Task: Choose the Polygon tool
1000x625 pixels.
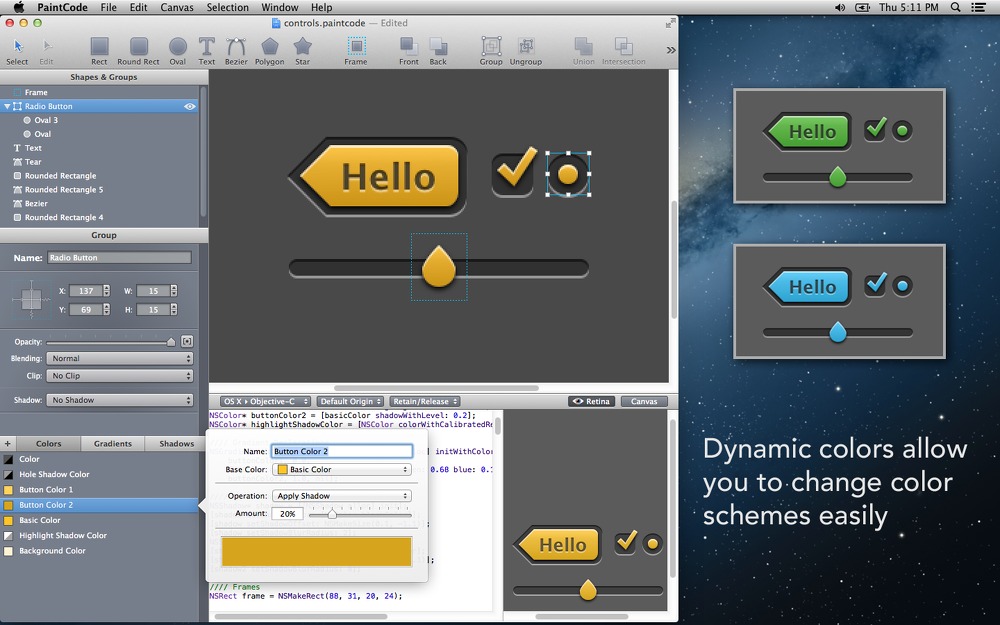Action: pyautogui.click(x=270, y=51)
